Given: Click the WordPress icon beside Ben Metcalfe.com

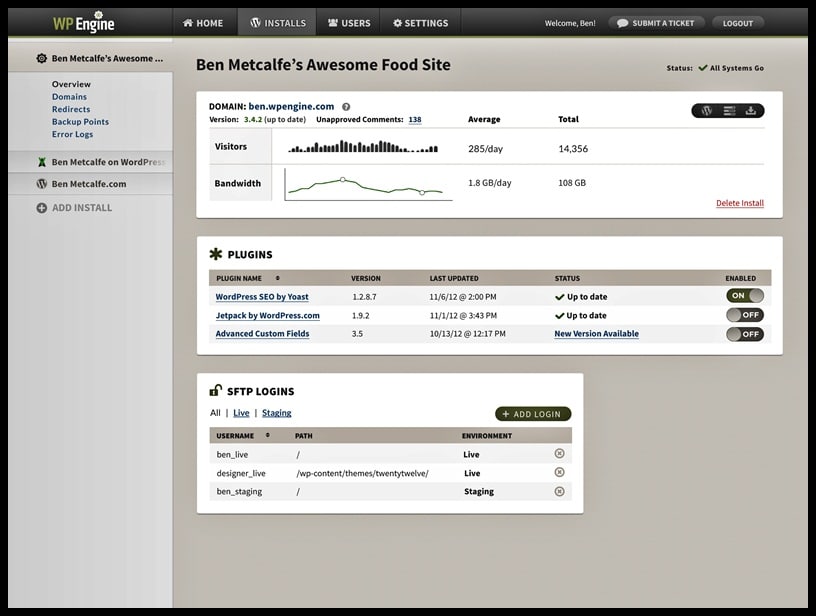Looking at the screenshot, I should (x=42, y=184).
